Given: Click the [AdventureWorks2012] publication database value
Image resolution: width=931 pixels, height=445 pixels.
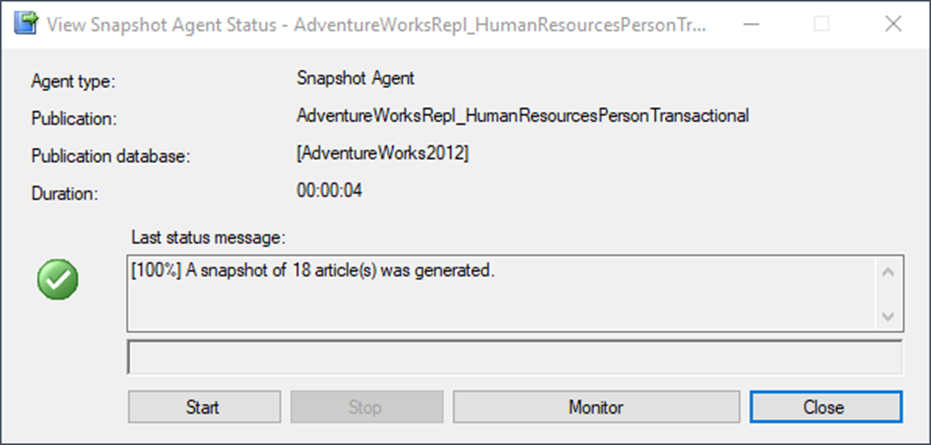Looking at the screenshot, I should coord(382,153).
